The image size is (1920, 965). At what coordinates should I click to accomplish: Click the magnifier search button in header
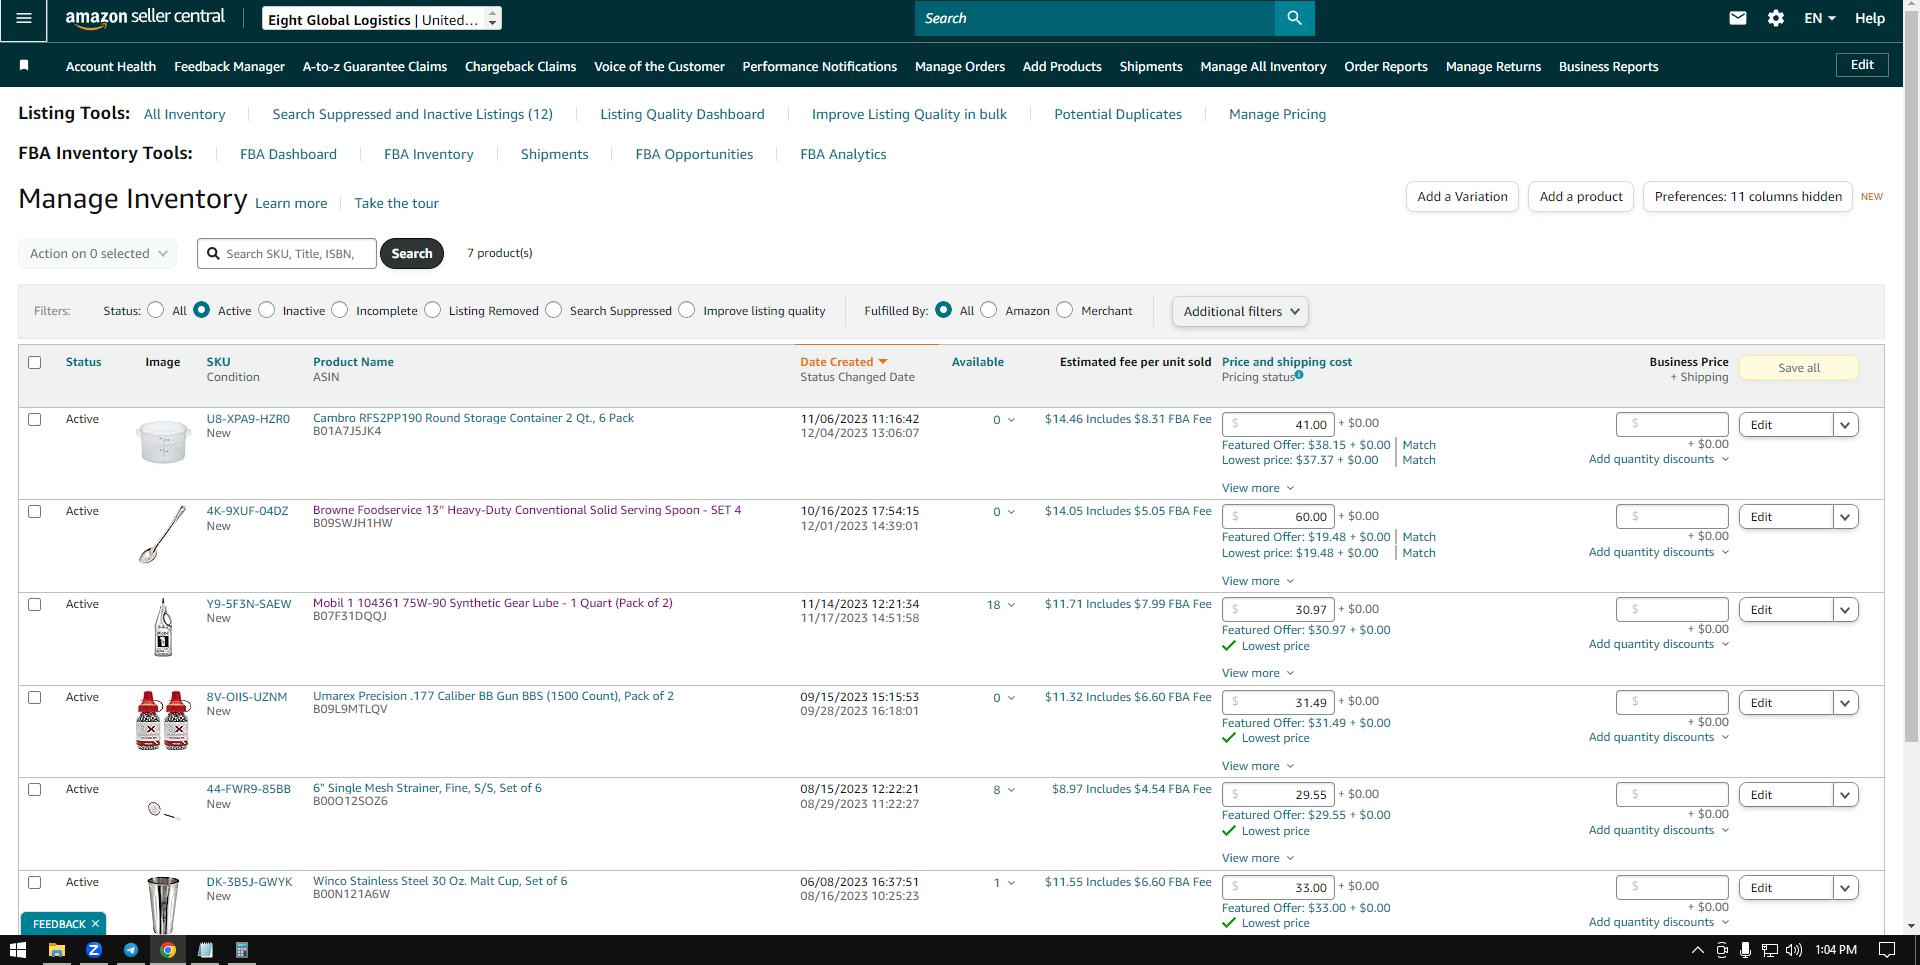1294,18
